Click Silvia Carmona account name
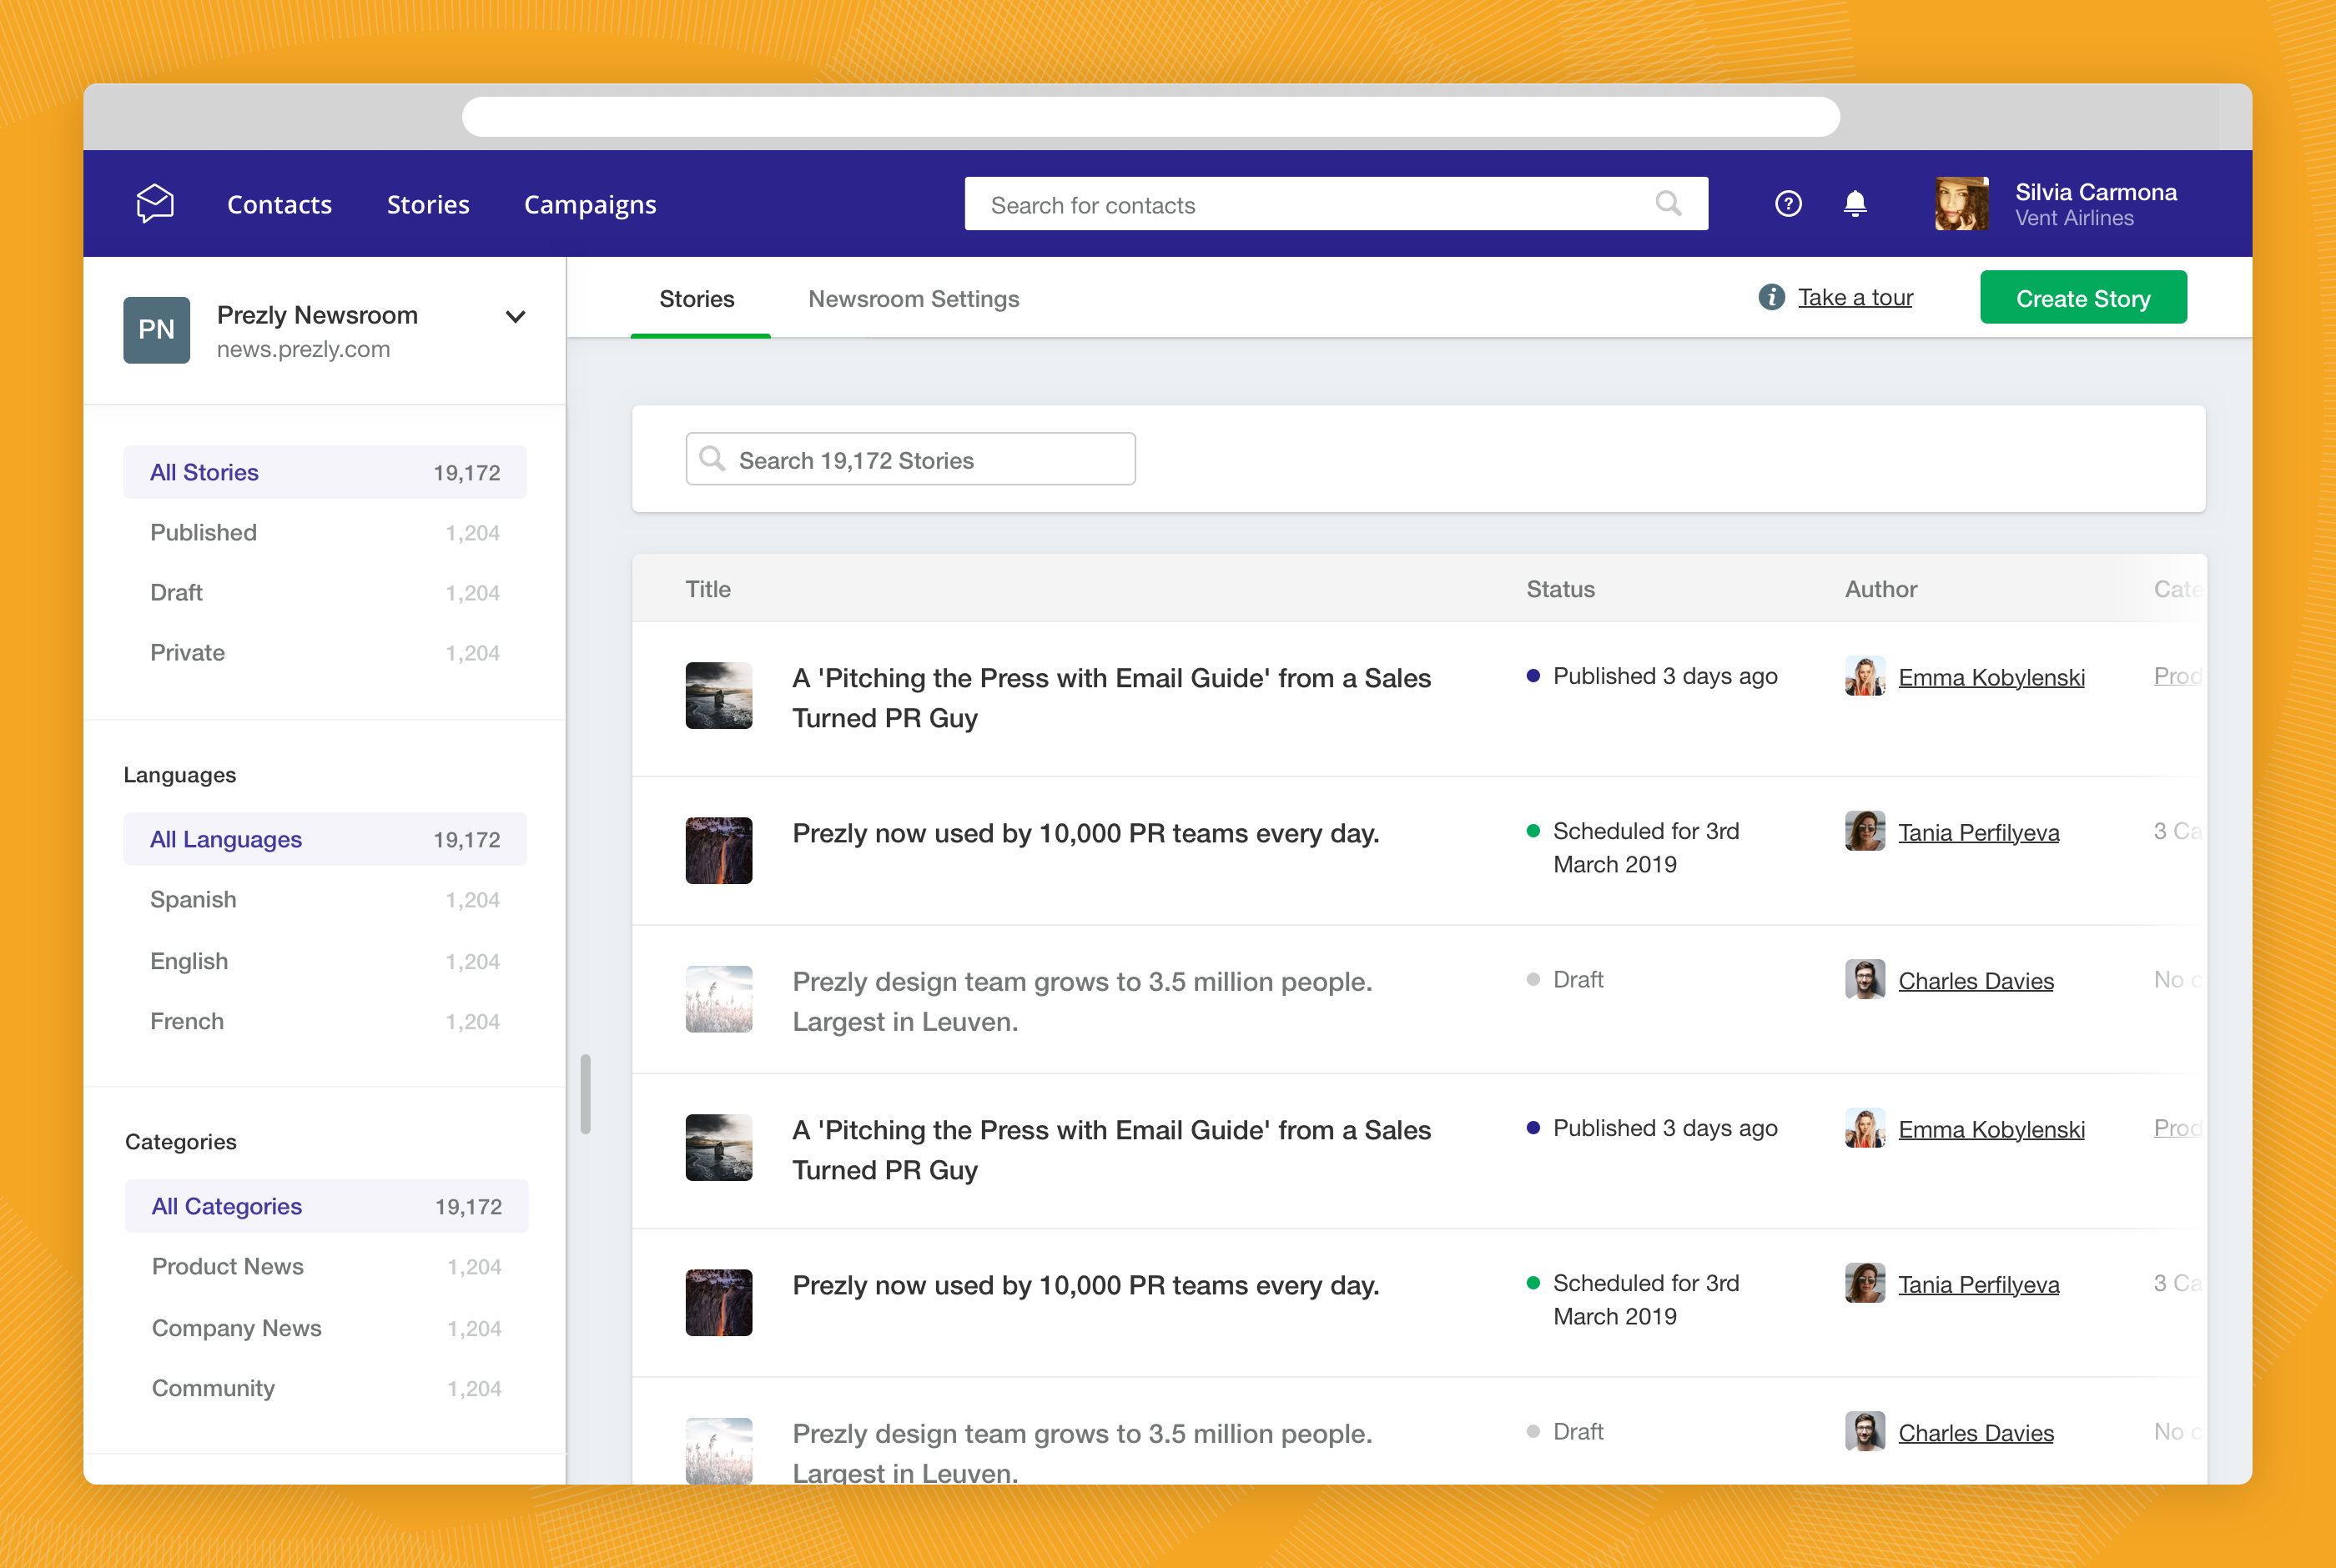This screenshot has width=2336, height=1568. 2095,192
